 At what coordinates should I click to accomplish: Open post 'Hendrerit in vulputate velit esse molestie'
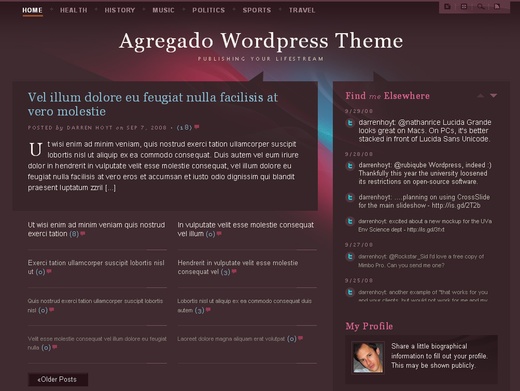(x=238, y=267)
